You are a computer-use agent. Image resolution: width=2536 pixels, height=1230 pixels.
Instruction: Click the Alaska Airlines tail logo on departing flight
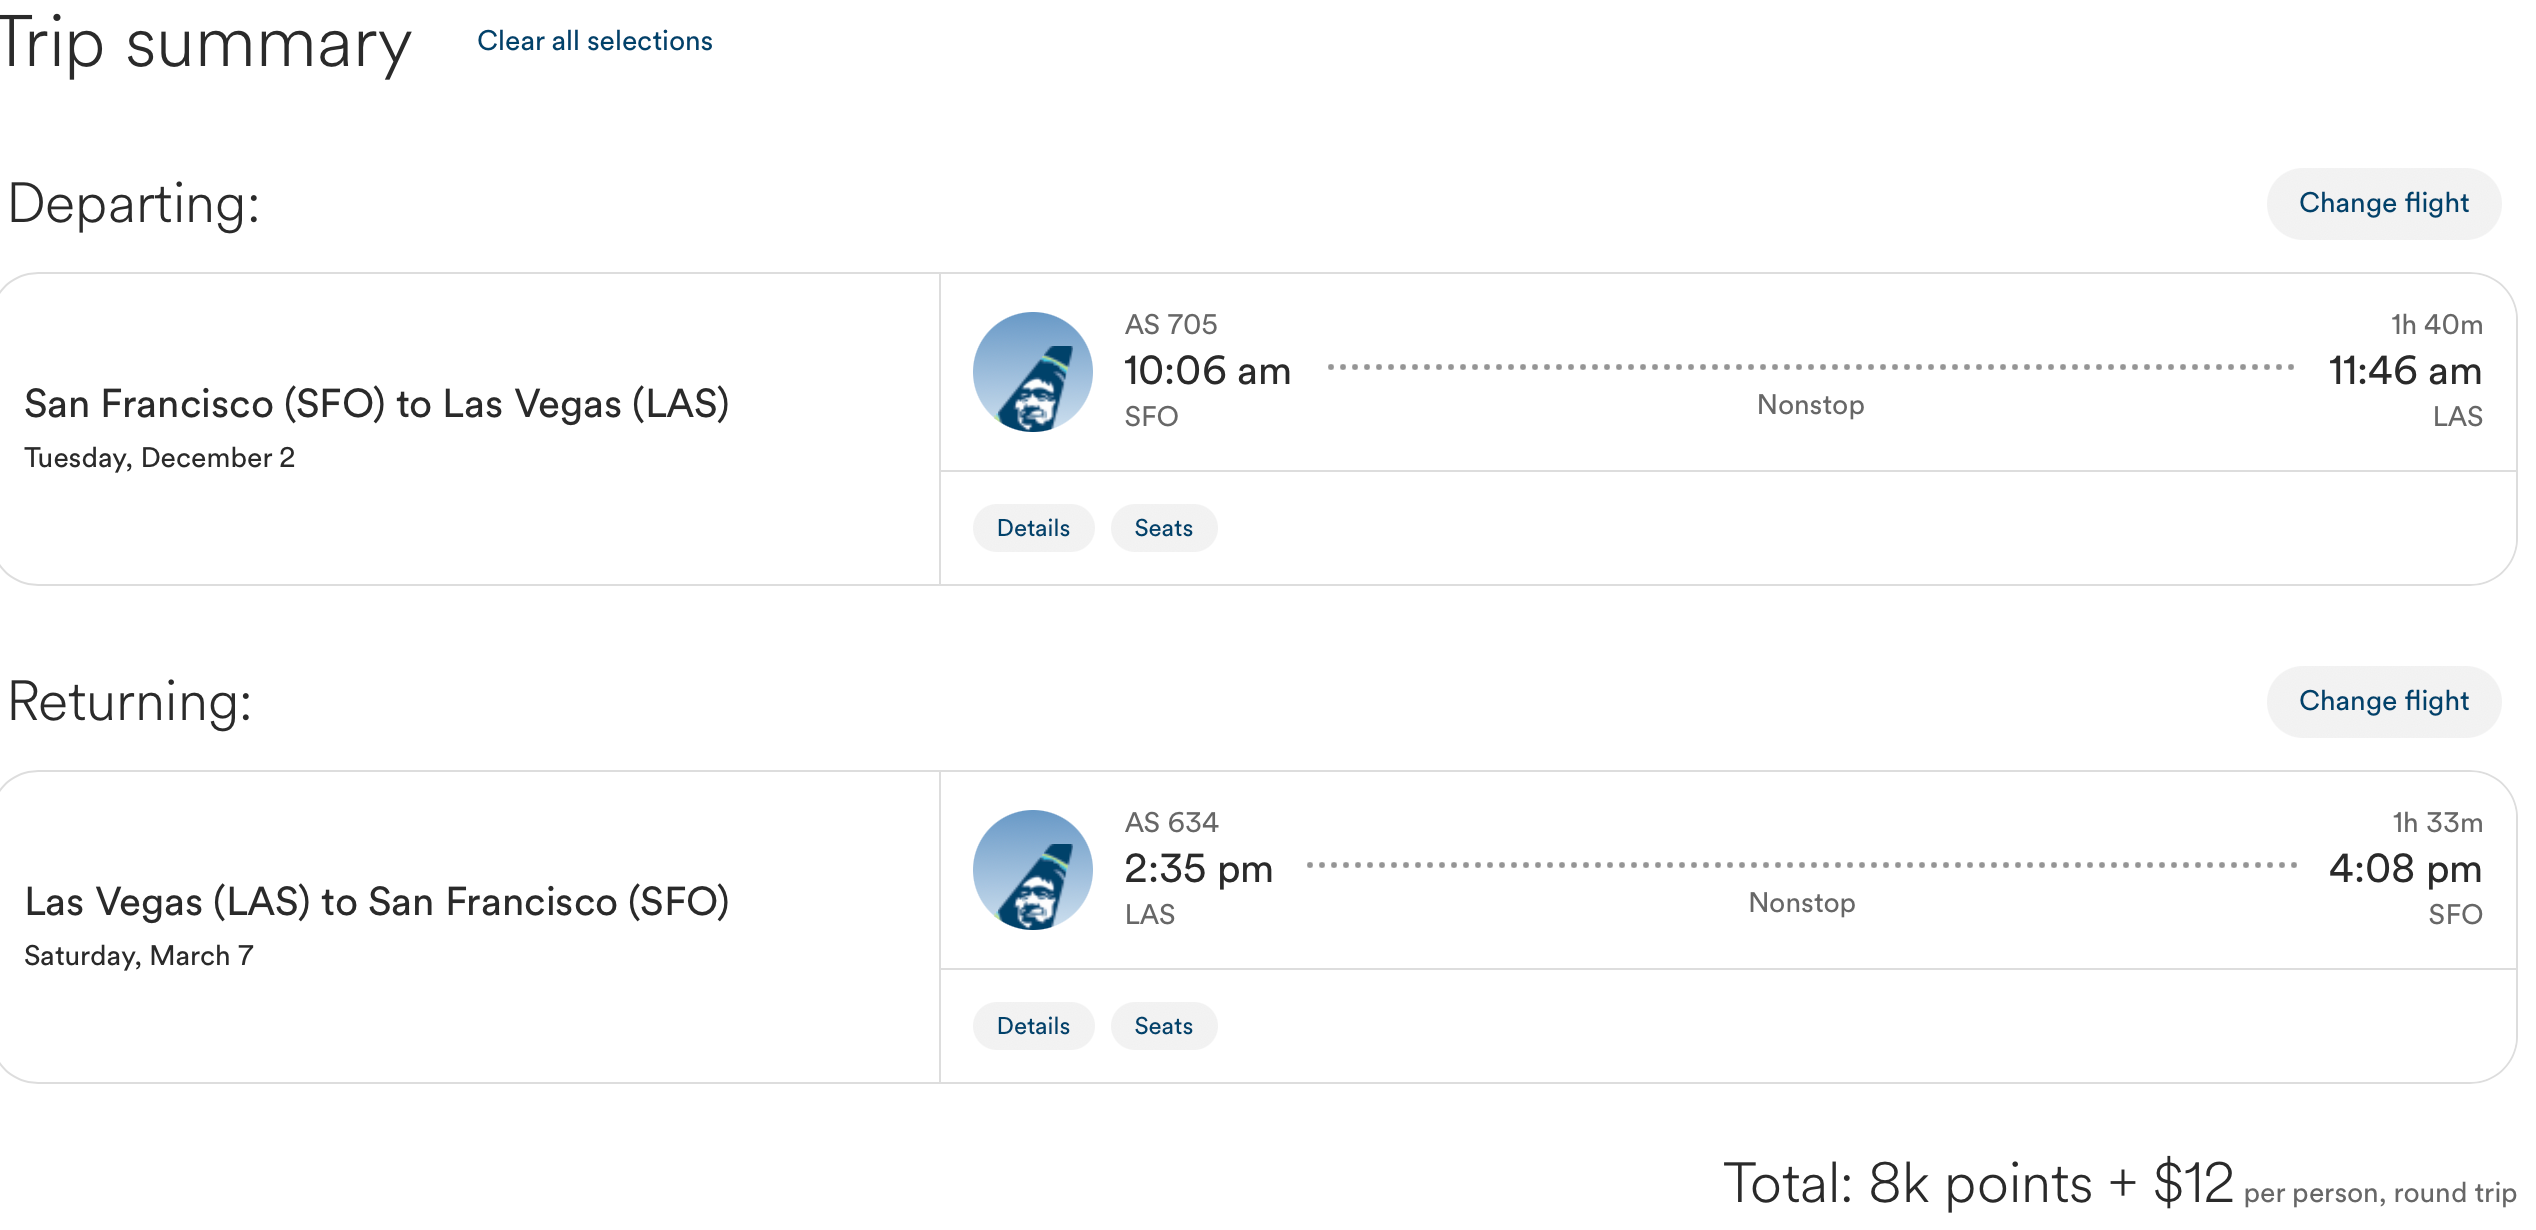[x=1032, y=371]
